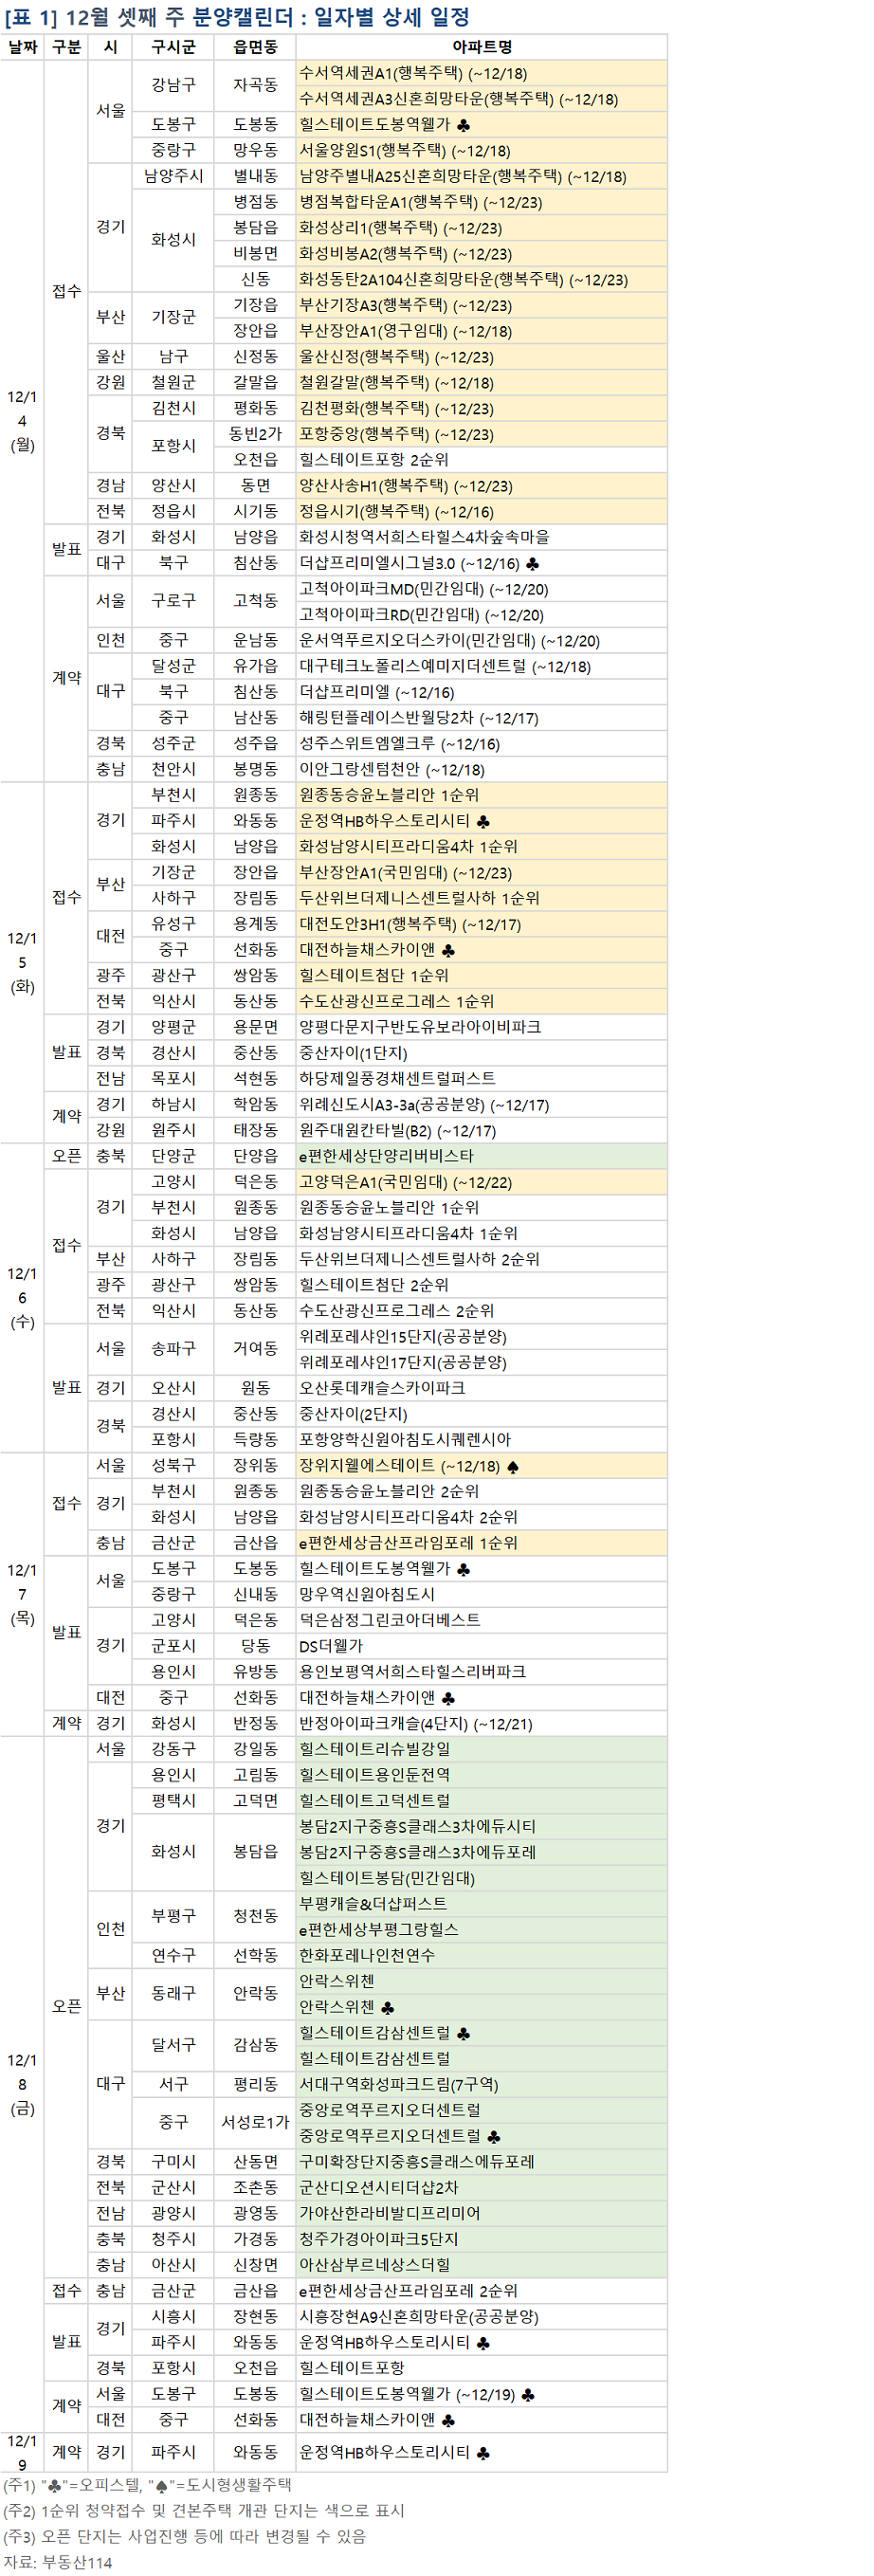Click the 힐스테이트리슈빌강일 apartment name
Image resolution: width=874 pixels, height=2576 pixels.
click(x=374, y=1749)
